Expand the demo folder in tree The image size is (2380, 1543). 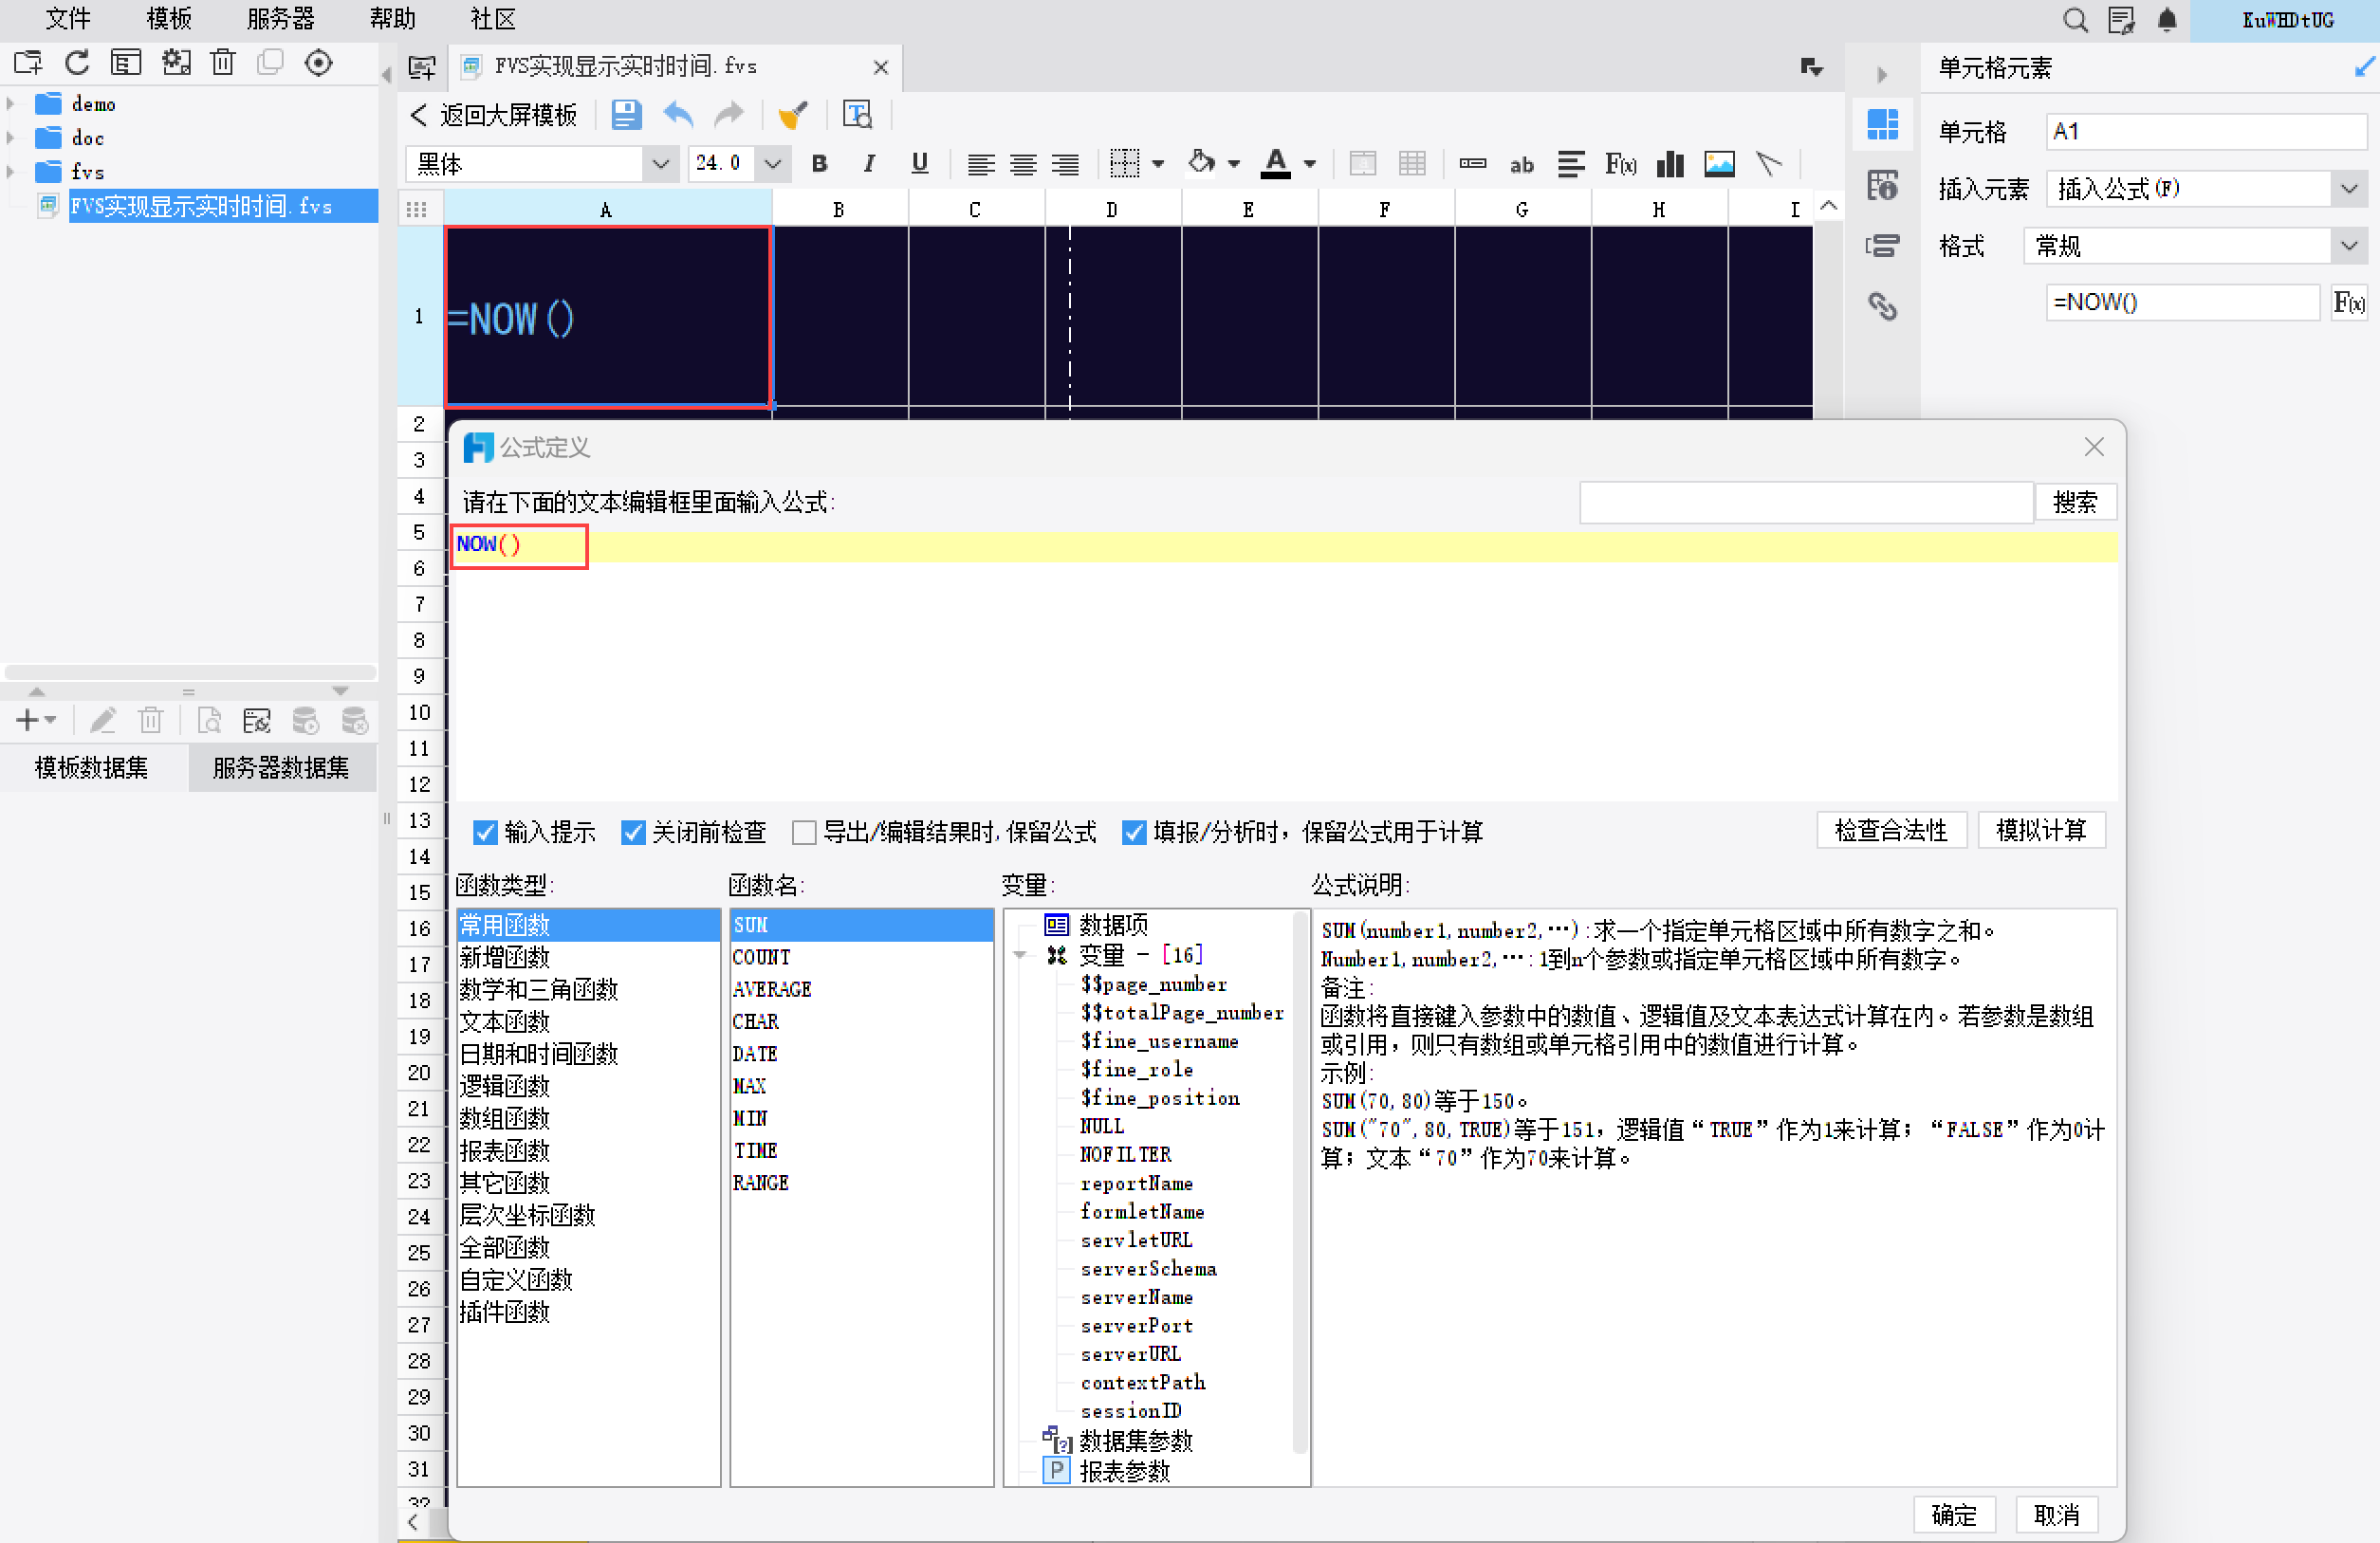click(x=11, y=104)
